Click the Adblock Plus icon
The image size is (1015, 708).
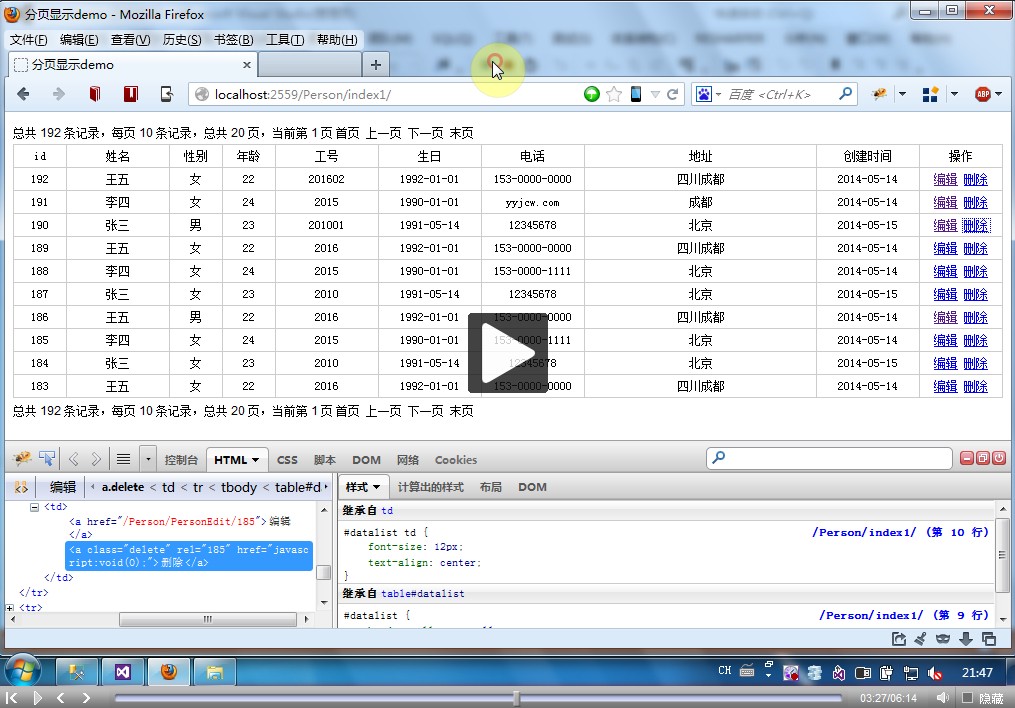coord(982,94)
